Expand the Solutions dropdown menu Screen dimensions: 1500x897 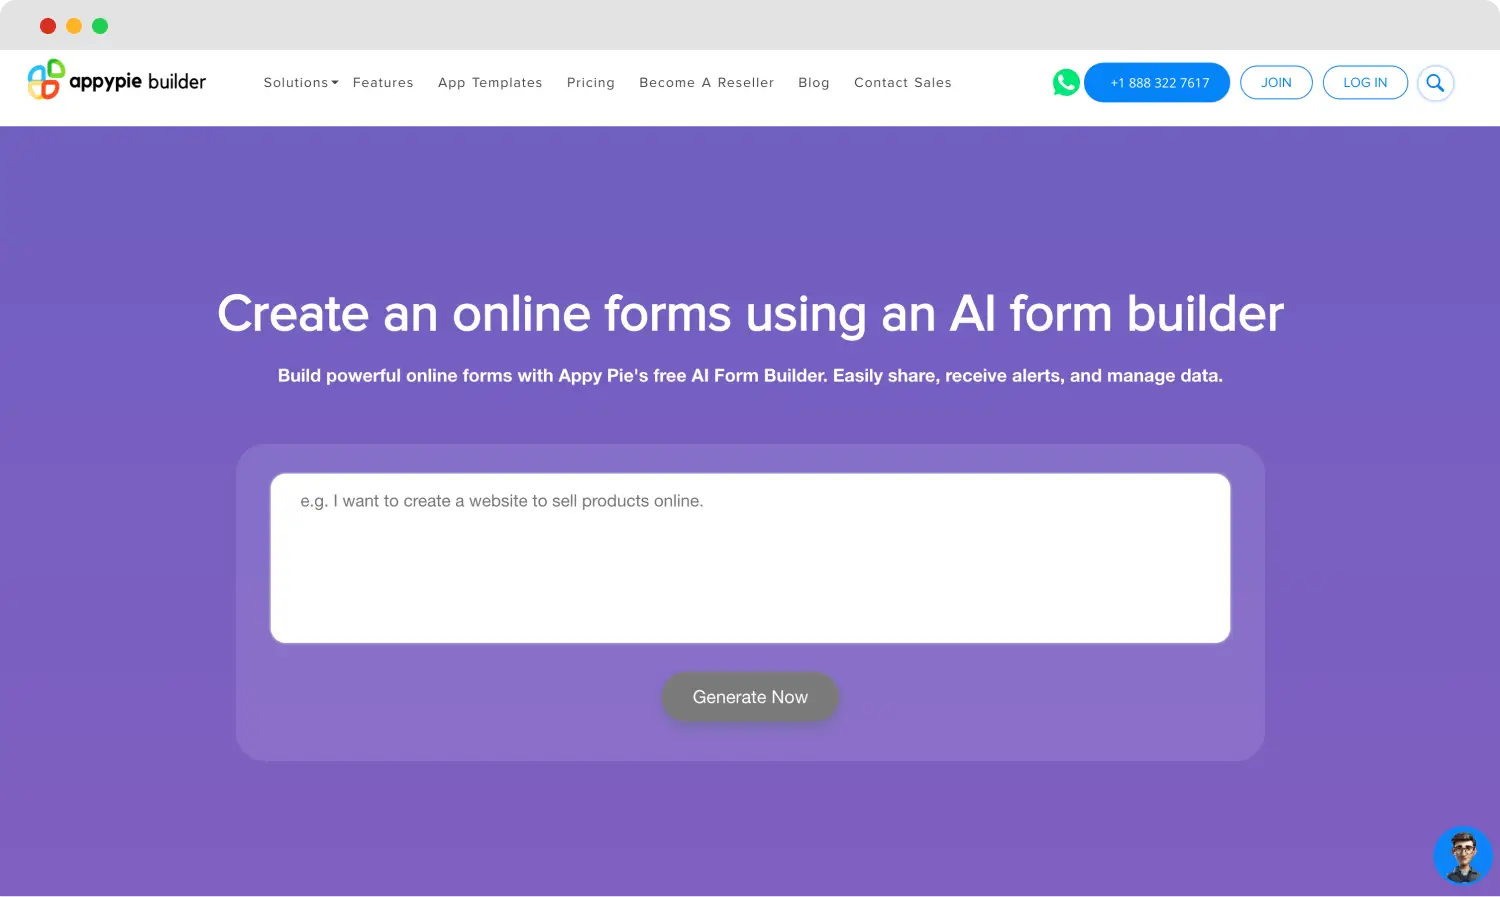pyautogui.click(x=301, y=83)
